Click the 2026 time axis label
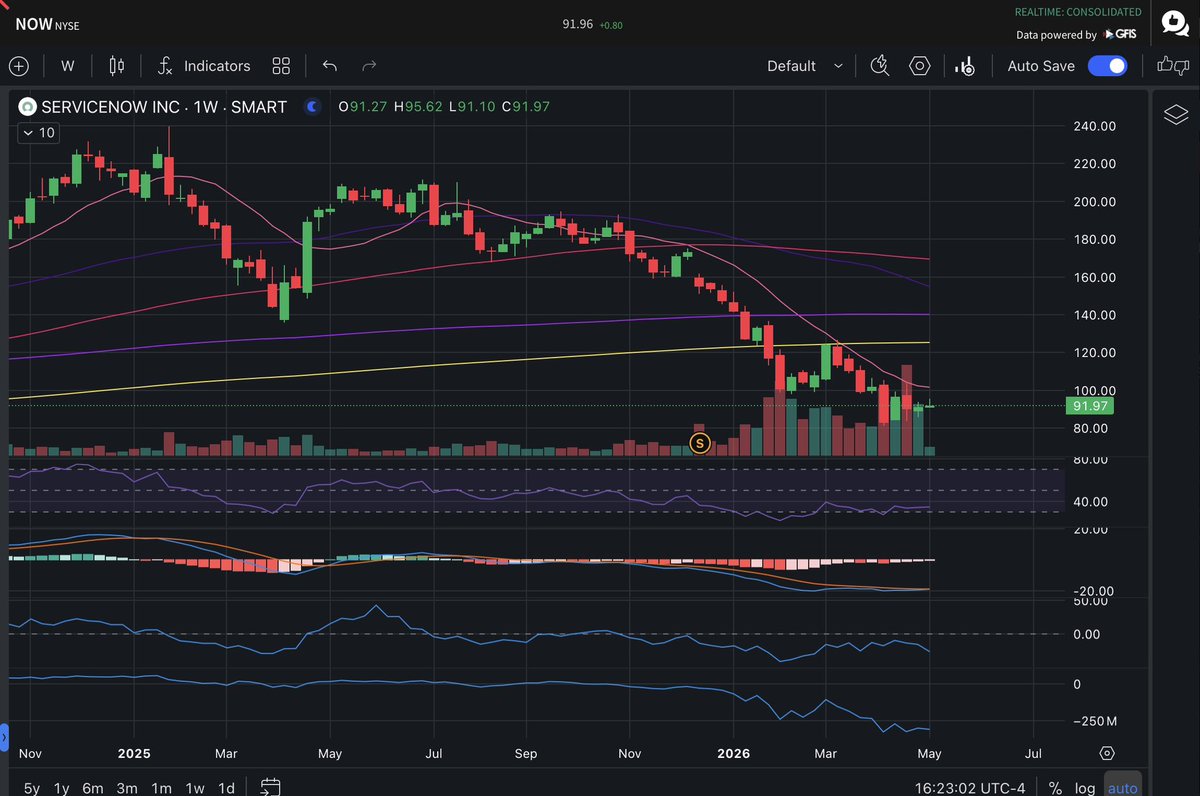 tap(732, 753)
